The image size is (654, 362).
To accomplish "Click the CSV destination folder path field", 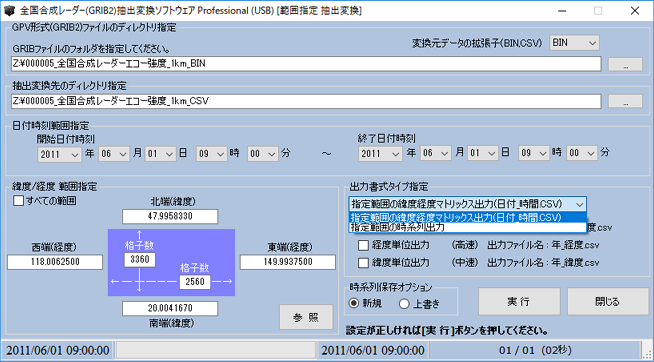I will pos(306,101).
